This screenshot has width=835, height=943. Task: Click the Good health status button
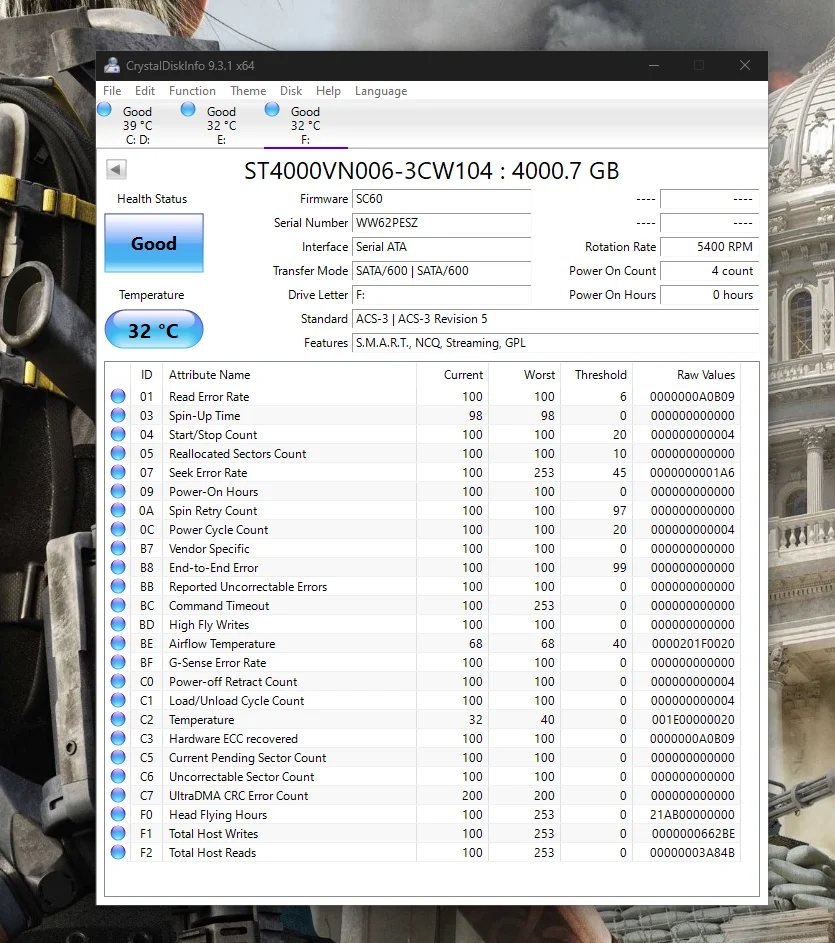(x=154, y=244)
